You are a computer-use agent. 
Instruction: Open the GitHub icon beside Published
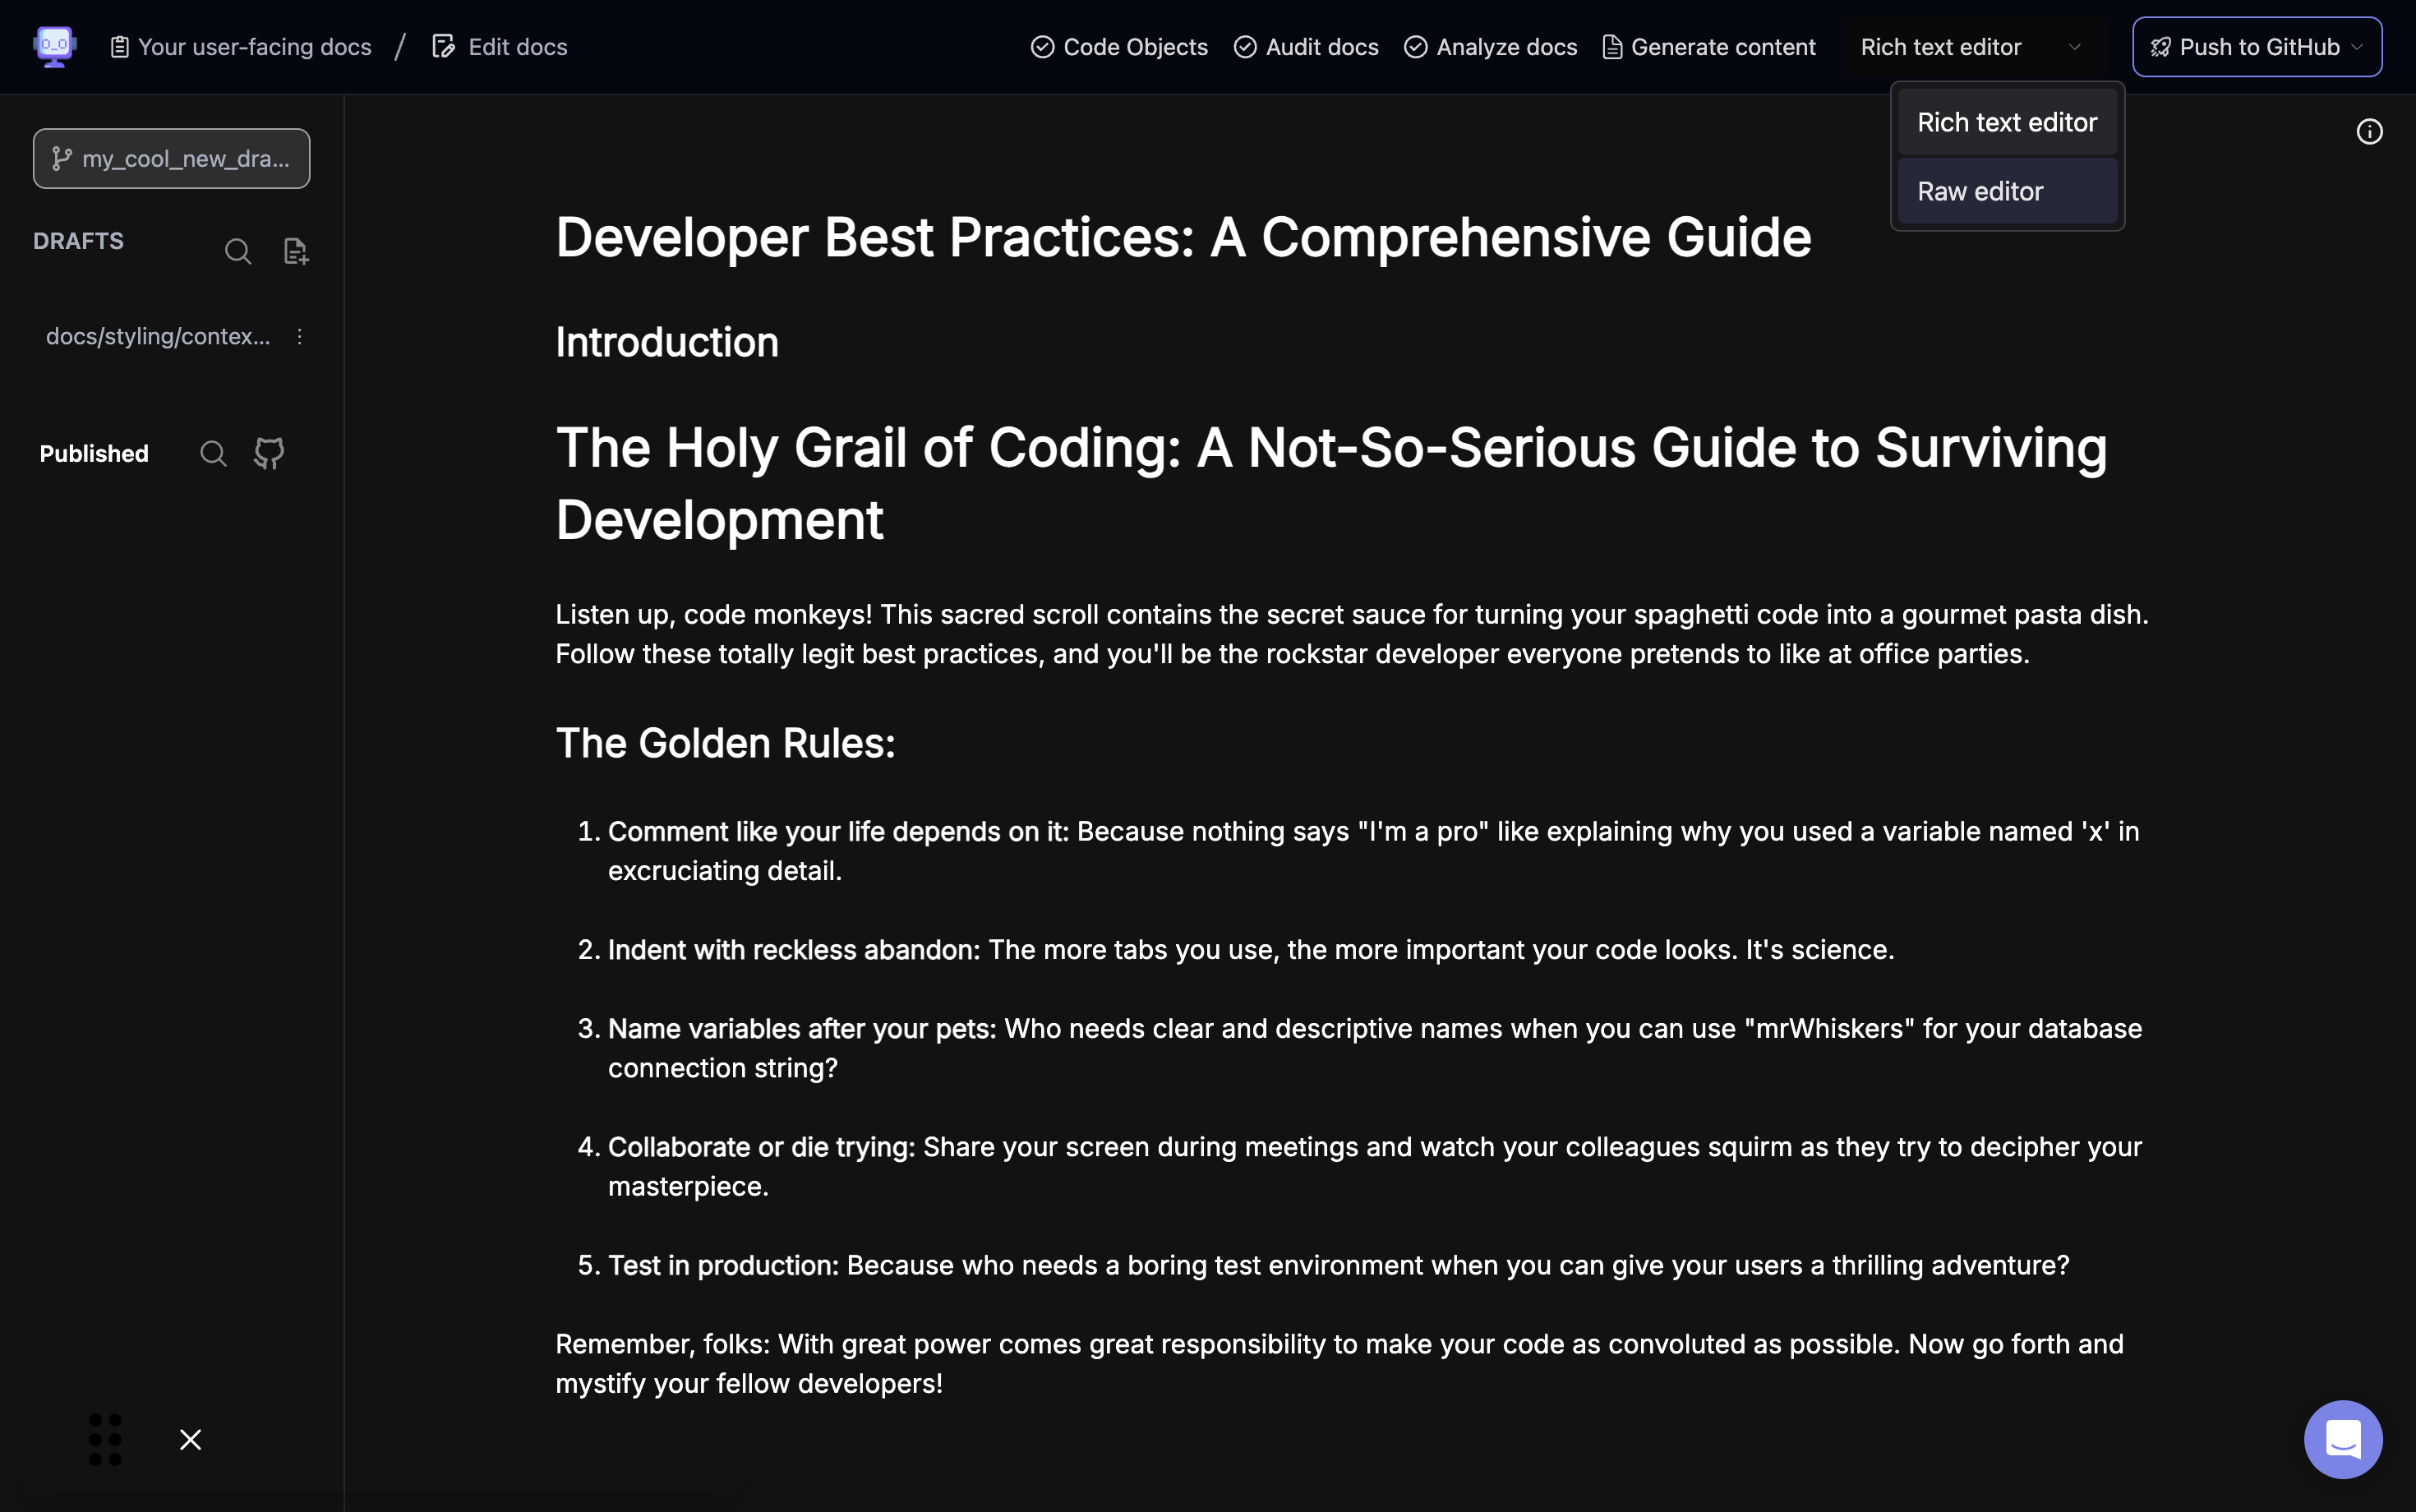click(269, 454)
